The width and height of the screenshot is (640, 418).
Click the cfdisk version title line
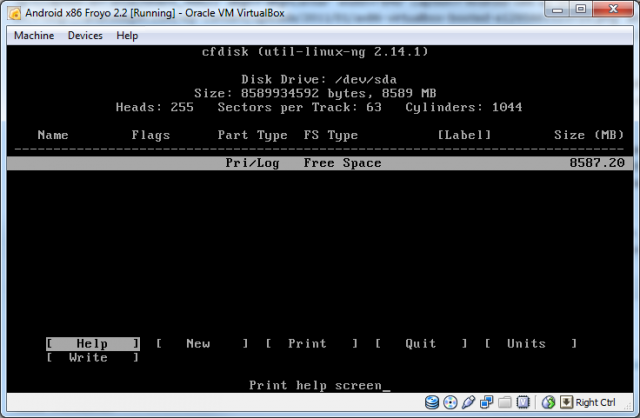[x=315, y=52]
